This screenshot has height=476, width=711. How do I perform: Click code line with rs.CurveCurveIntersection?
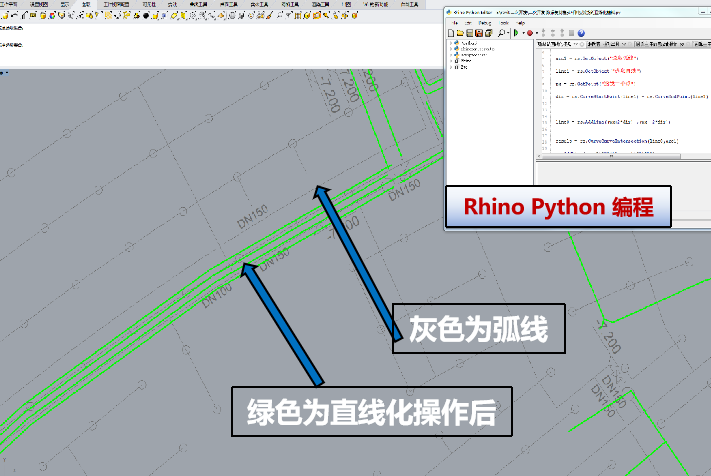(617, 141)
